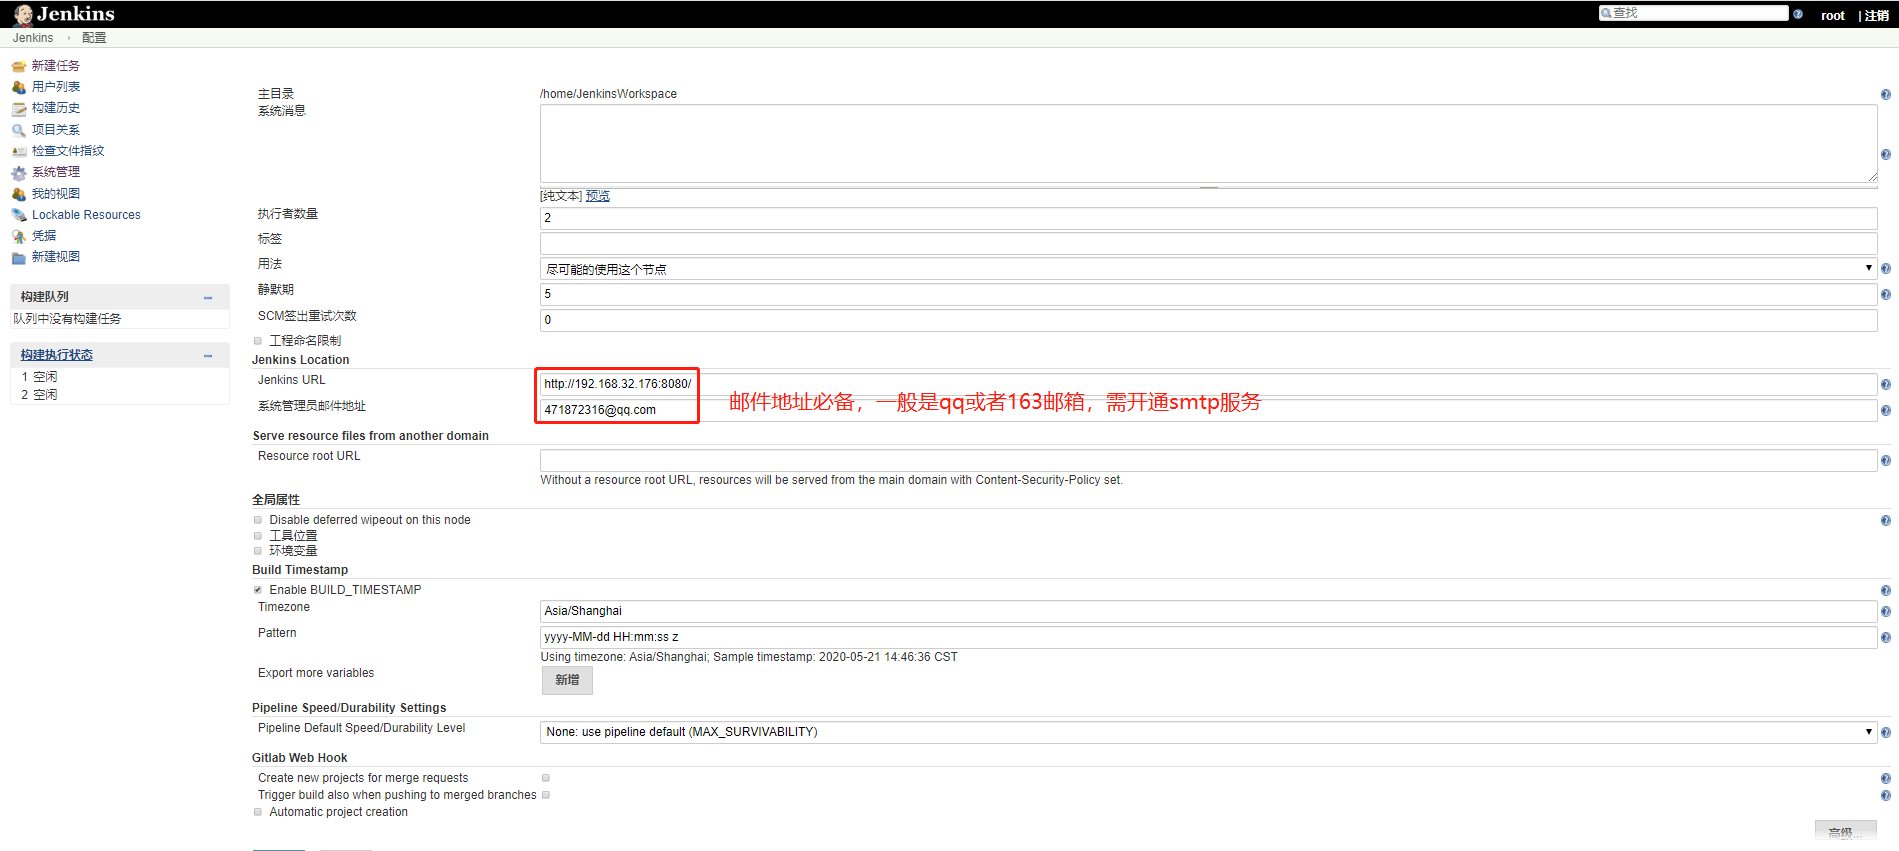Screen dimensions: 1899x851
Task: Click into the 系统消息 text area
Action: pos(1208,143)
